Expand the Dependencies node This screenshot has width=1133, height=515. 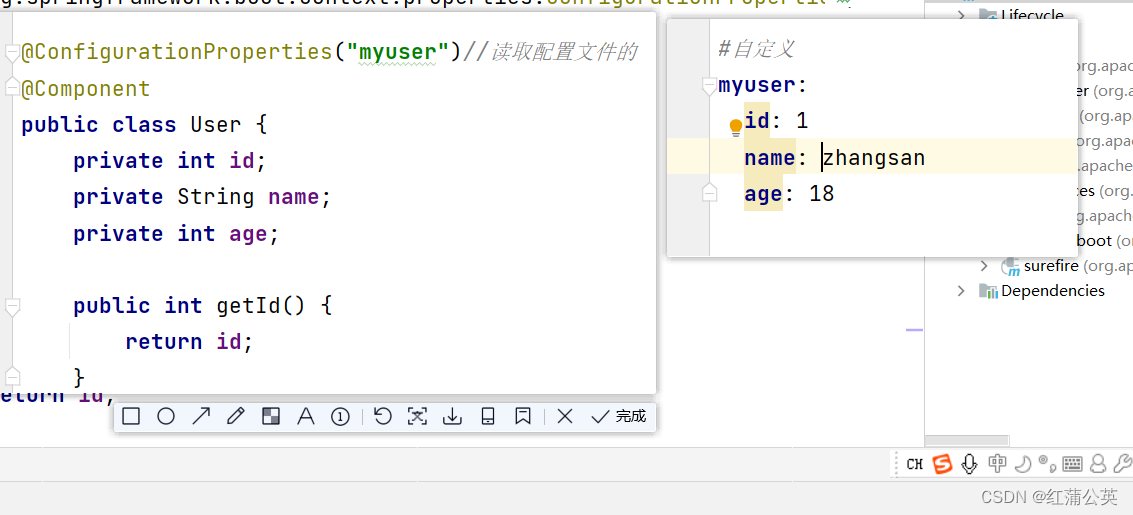(x=961, y=291)
